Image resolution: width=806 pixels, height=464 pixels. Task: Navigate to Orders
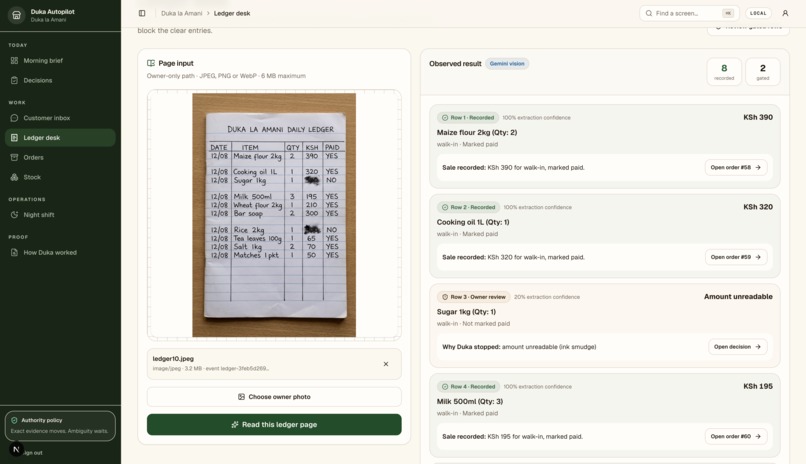pos(60,157)
